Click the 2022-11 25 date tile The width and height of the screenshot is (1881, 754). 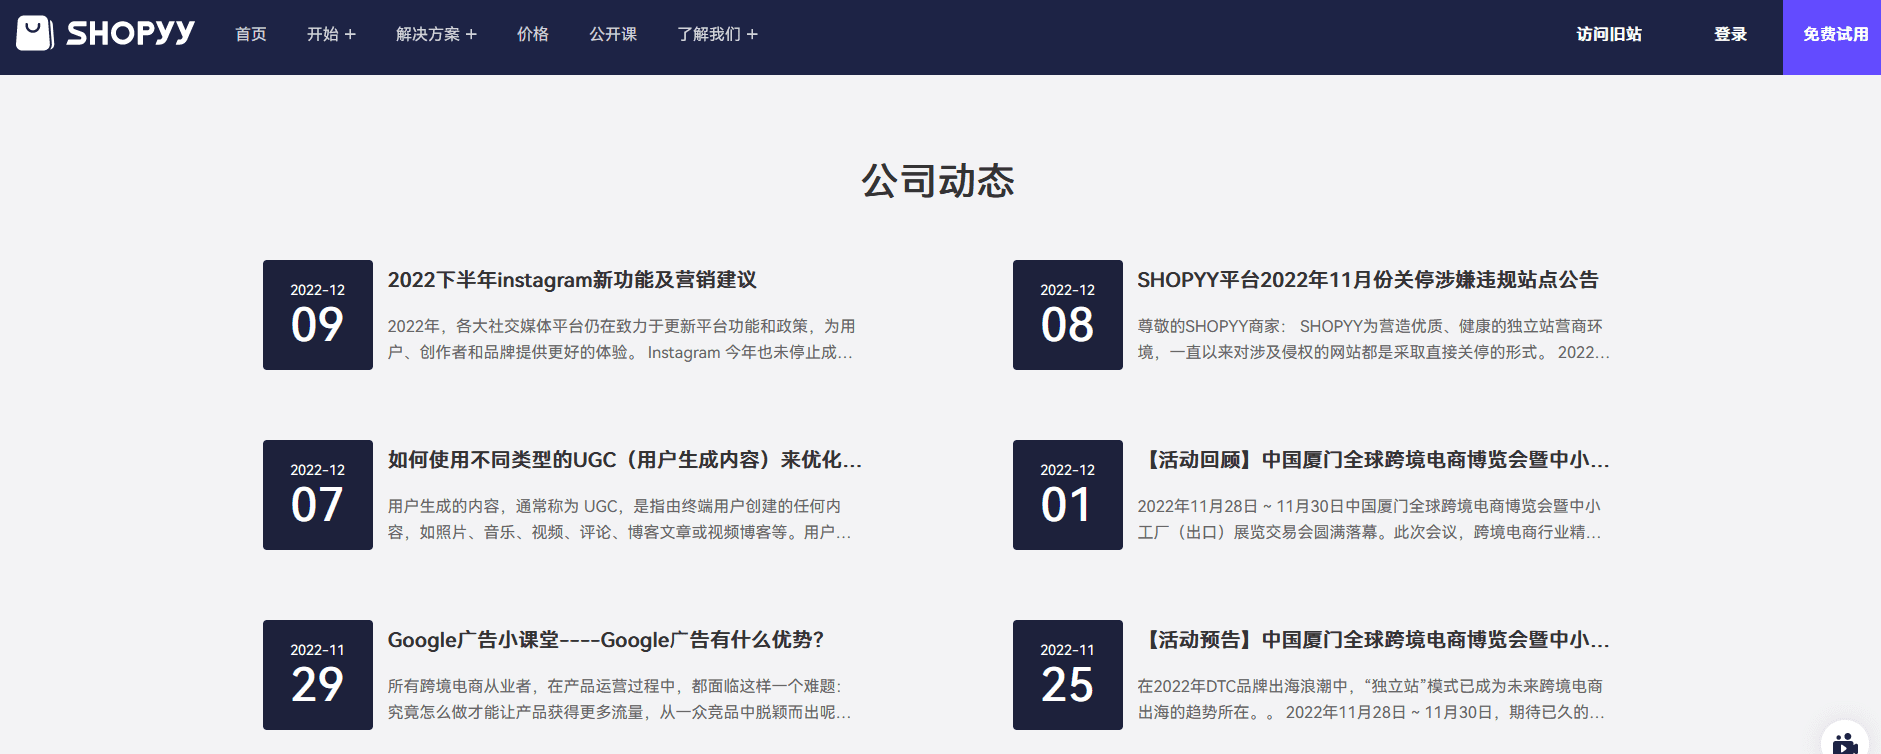click(x=1068, y=675)
